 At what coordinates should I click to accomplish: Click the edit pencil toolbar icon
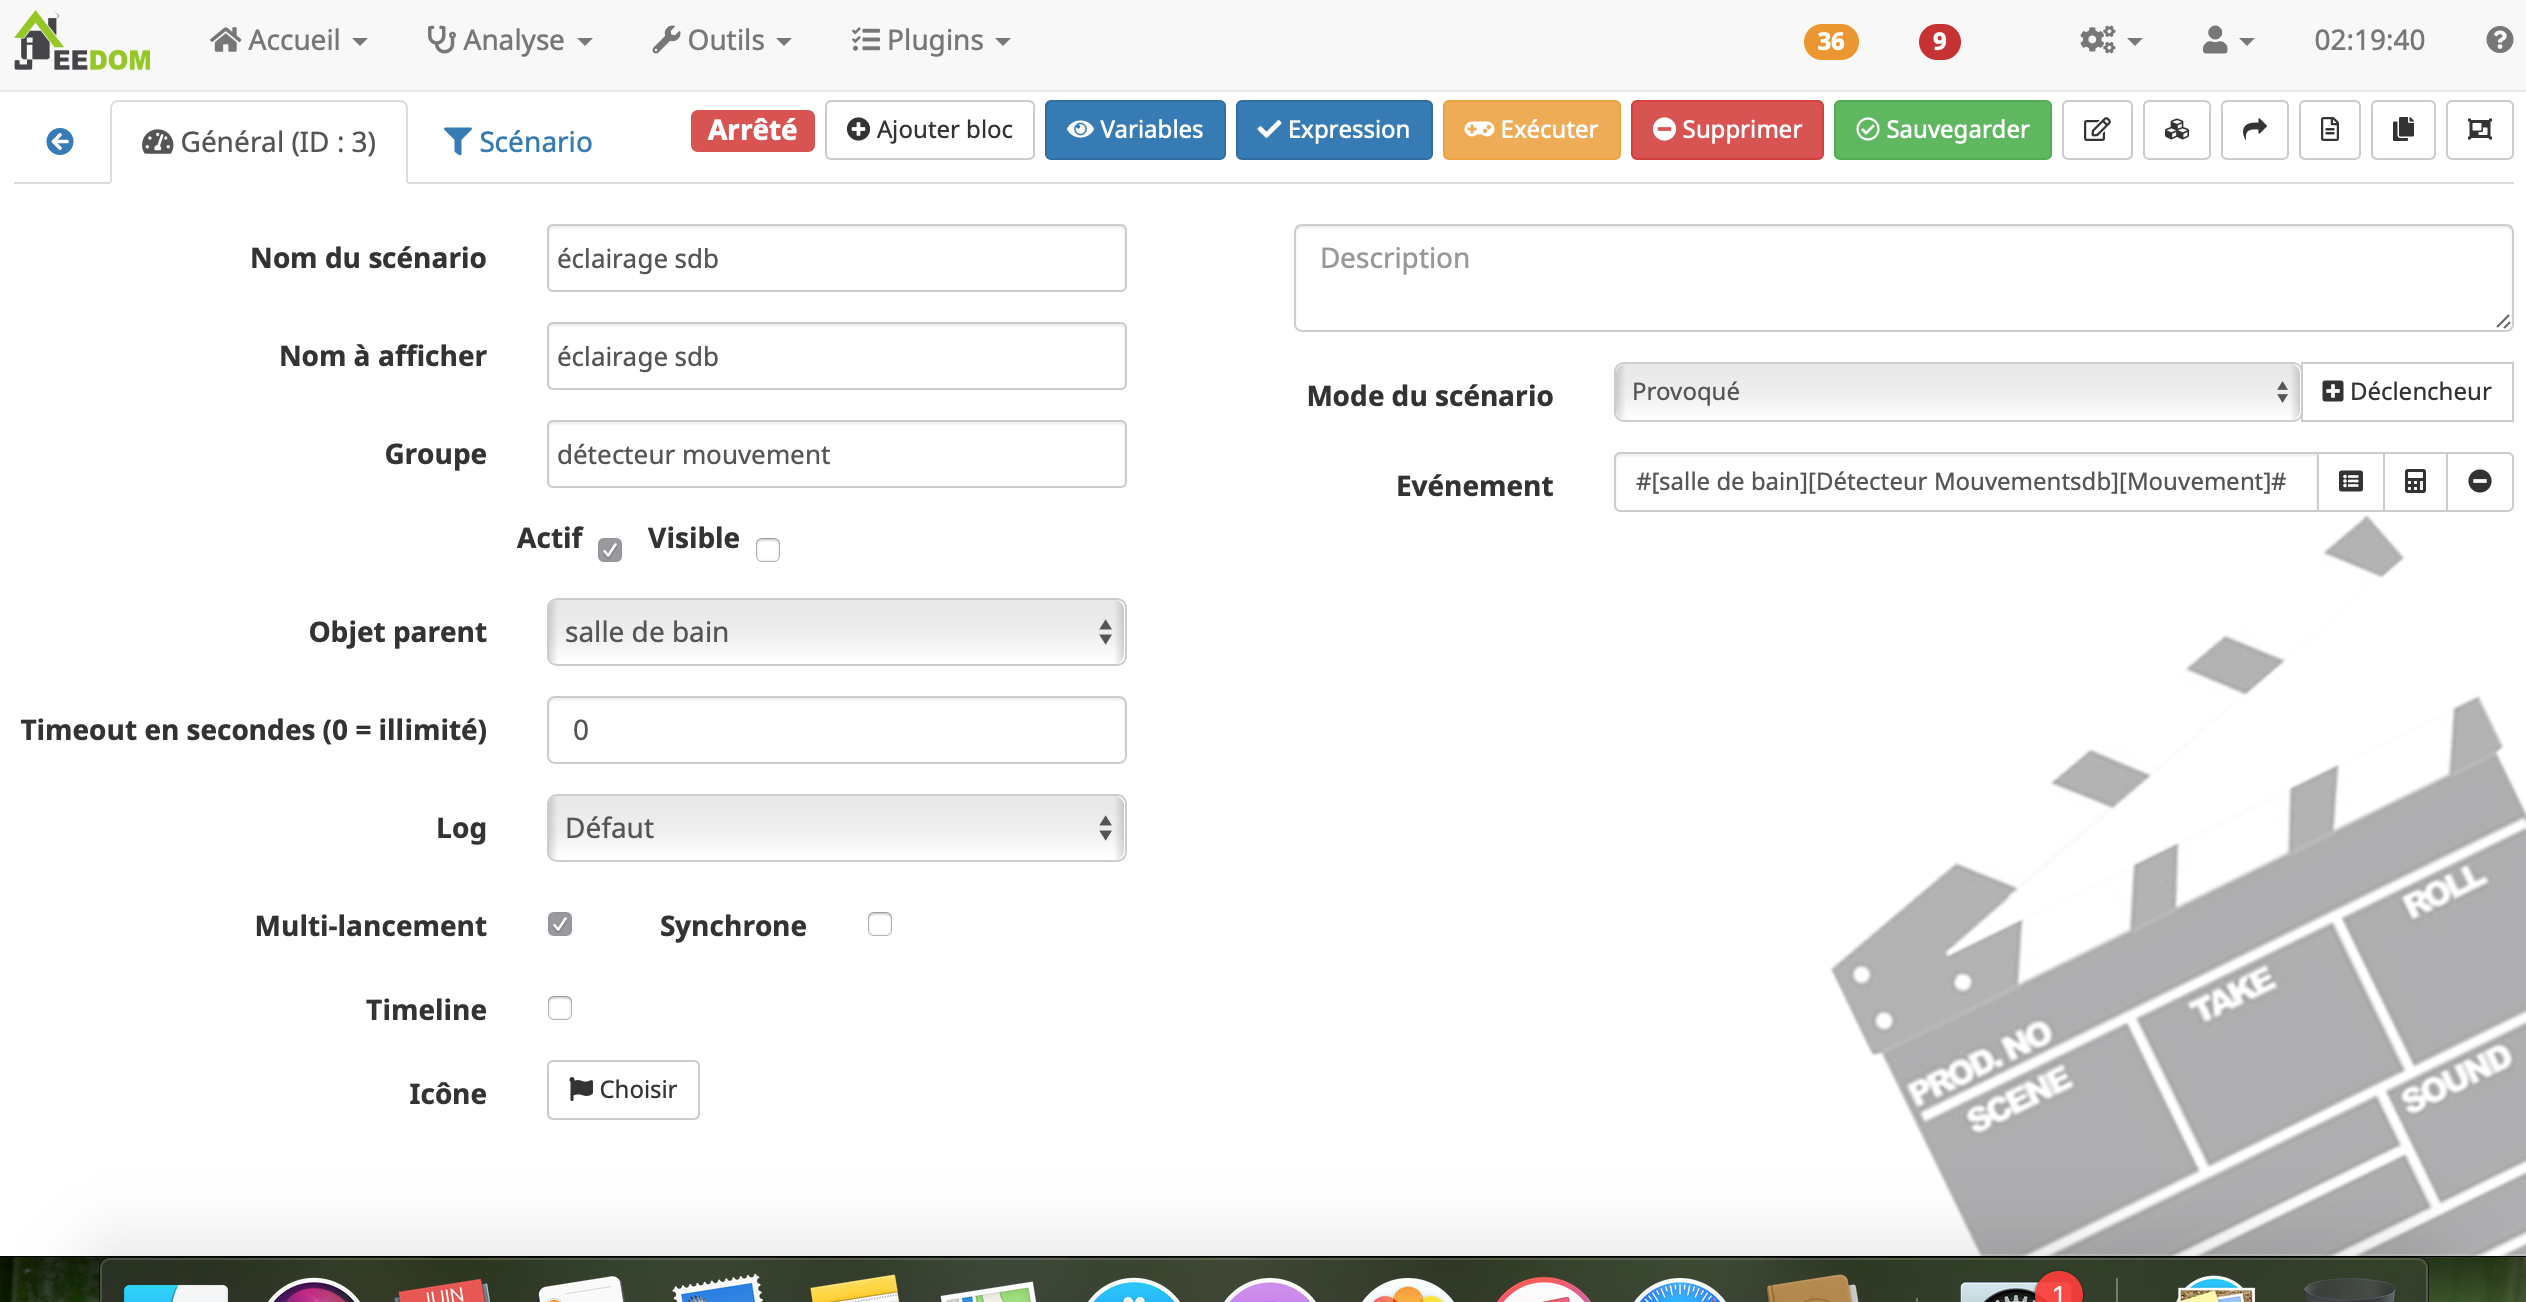click(2097, 129)
